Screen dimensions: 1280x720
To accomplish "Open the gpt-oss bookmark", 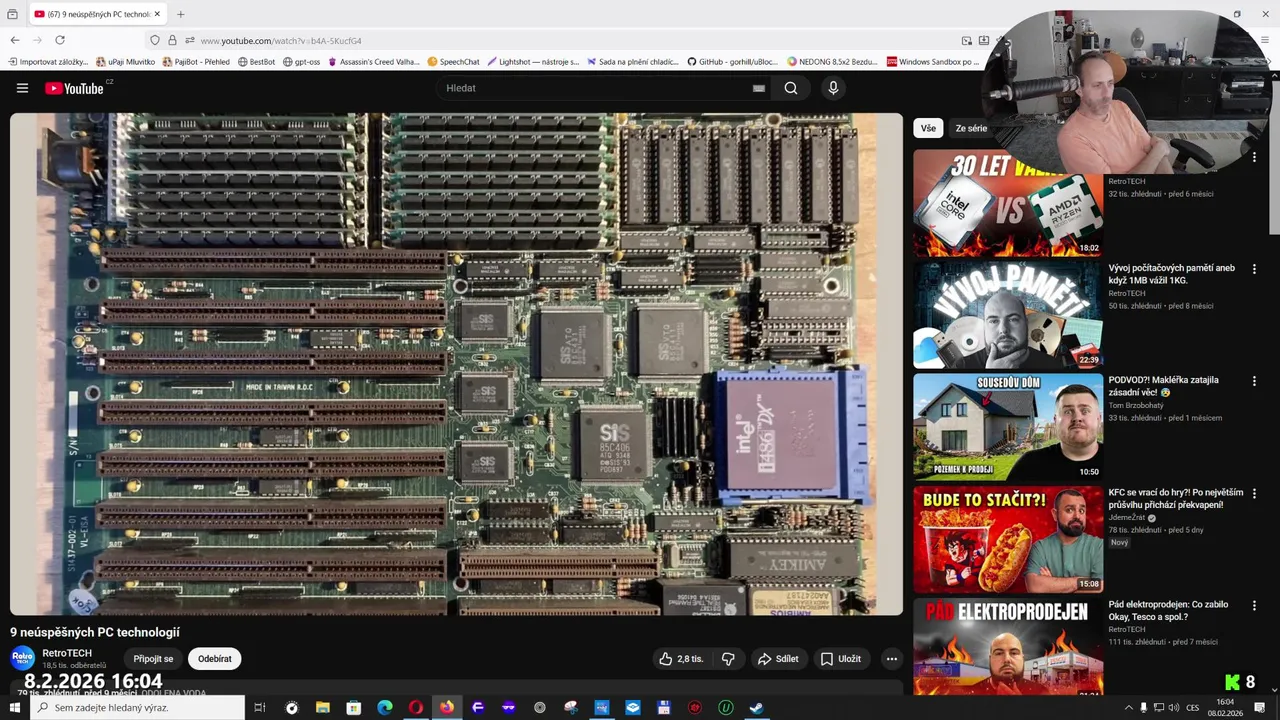I will point(302,62).
